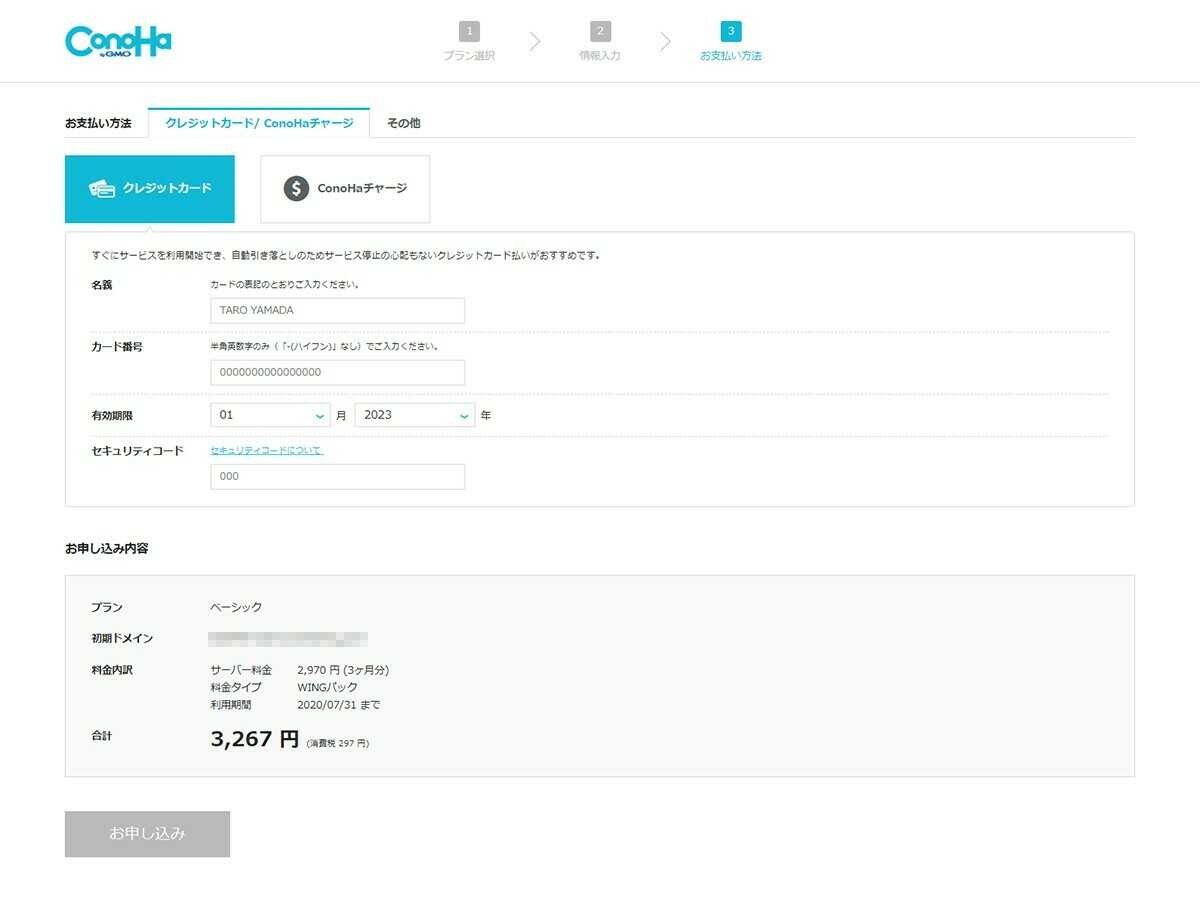This screenshot has height=900, width=1200.
Task: Click the お申し込み button
Action: click(x=147, y=833)
